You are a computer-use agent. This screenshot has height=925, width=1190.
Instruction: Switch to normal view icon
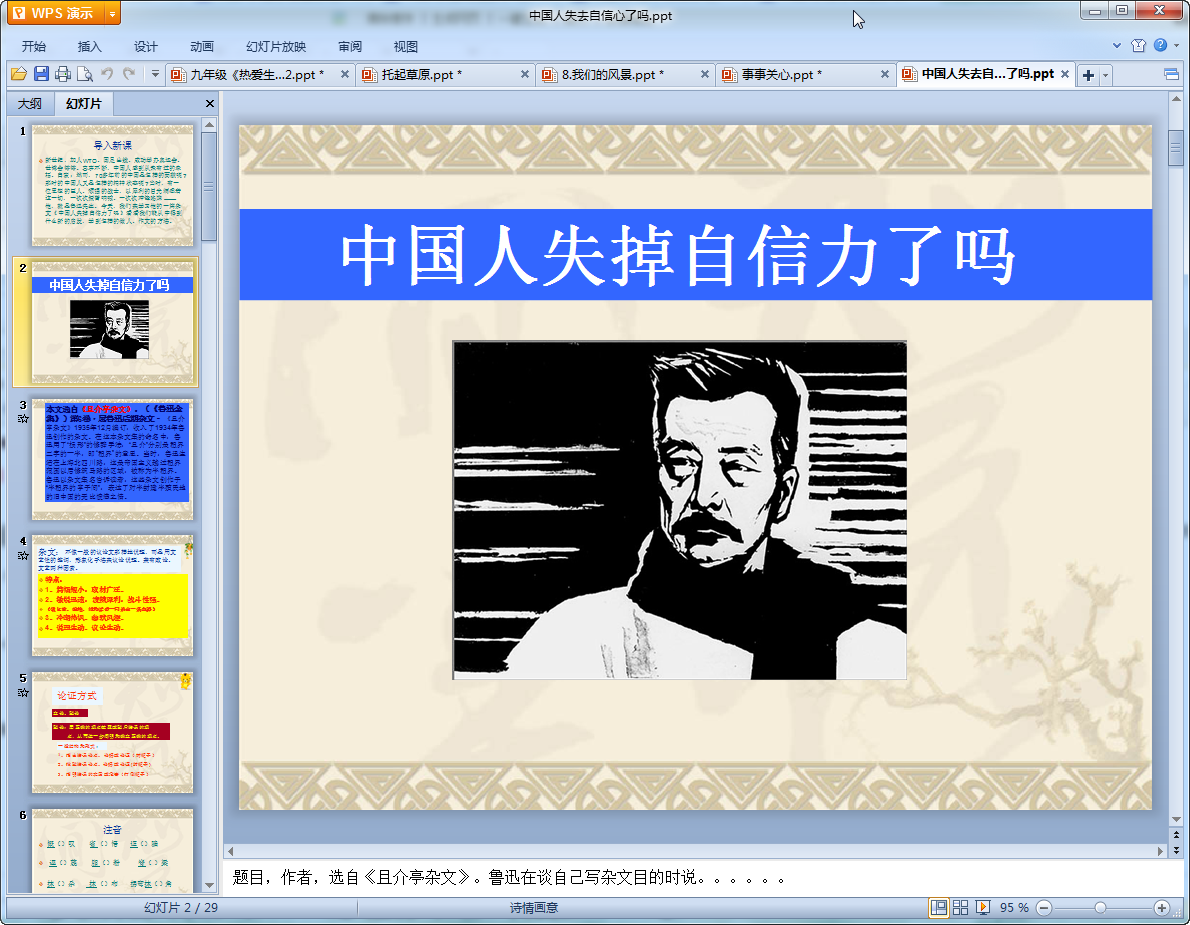(x=939, y=907)
